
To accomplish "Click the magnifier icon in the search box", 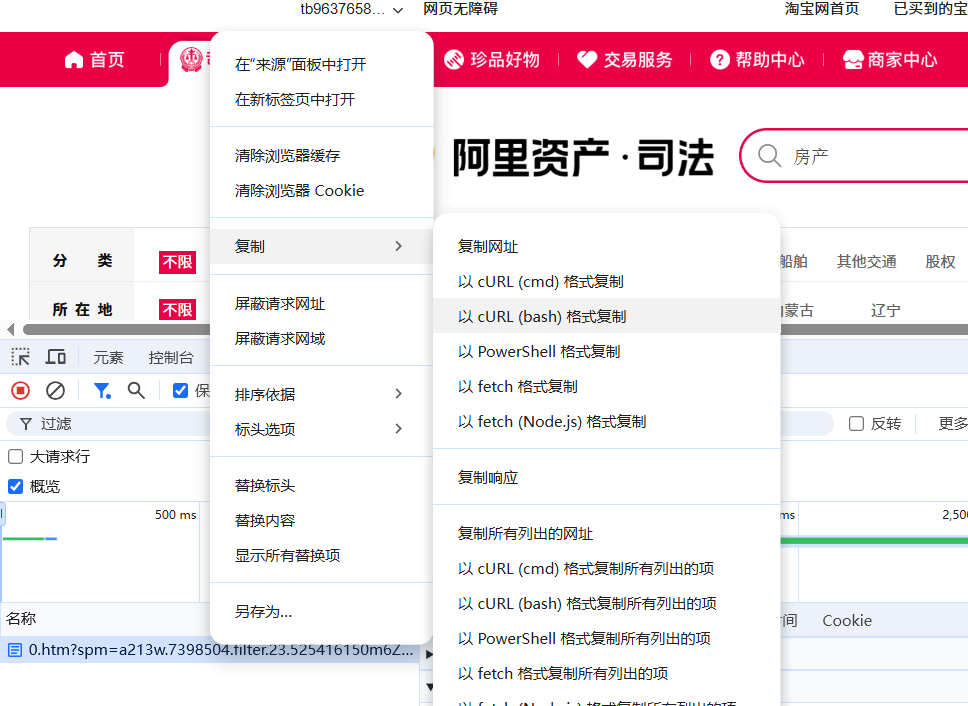I will 769,156.
